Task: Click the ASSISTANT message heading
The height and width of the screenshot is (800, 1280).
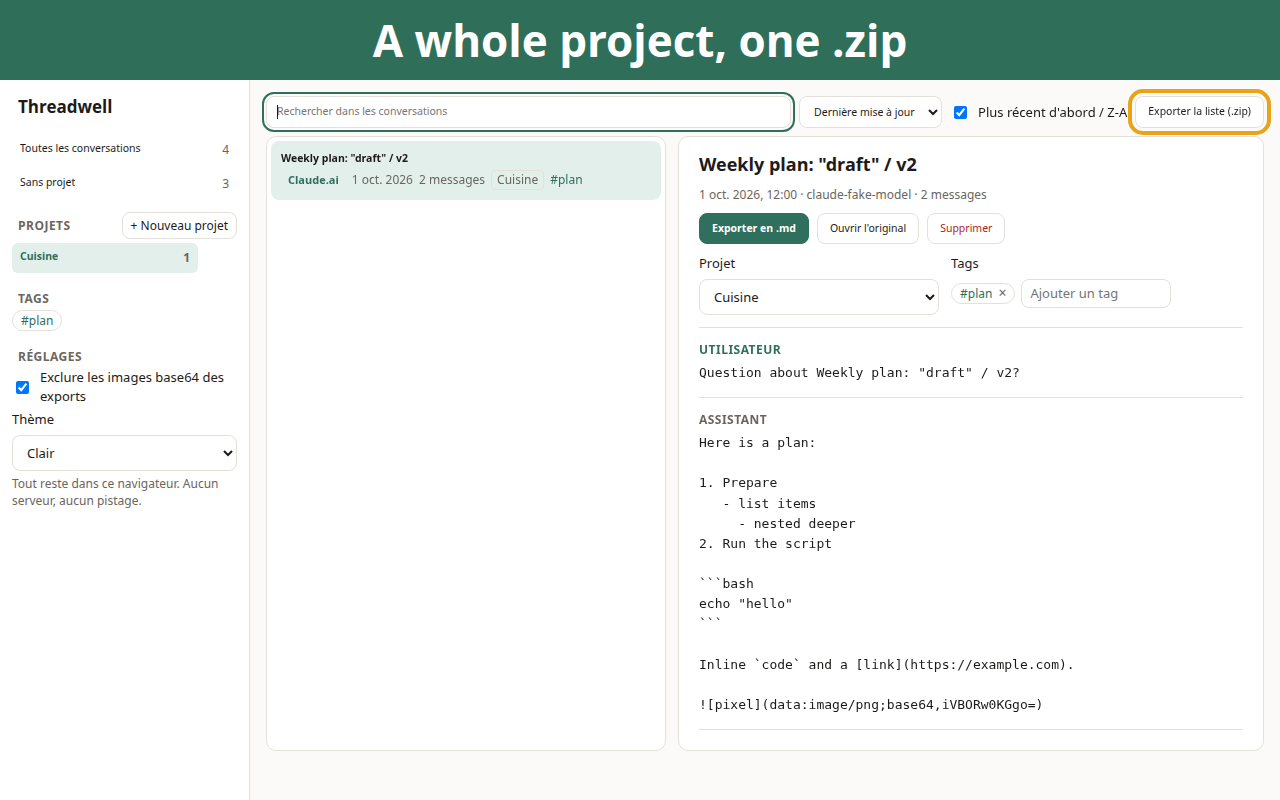Action: click(733, 420)
